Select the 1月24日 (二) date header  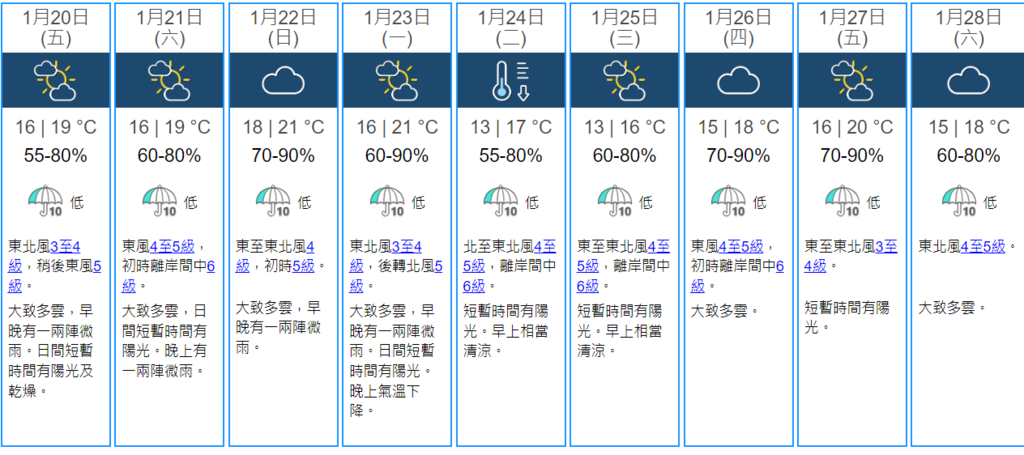[511, 28]
